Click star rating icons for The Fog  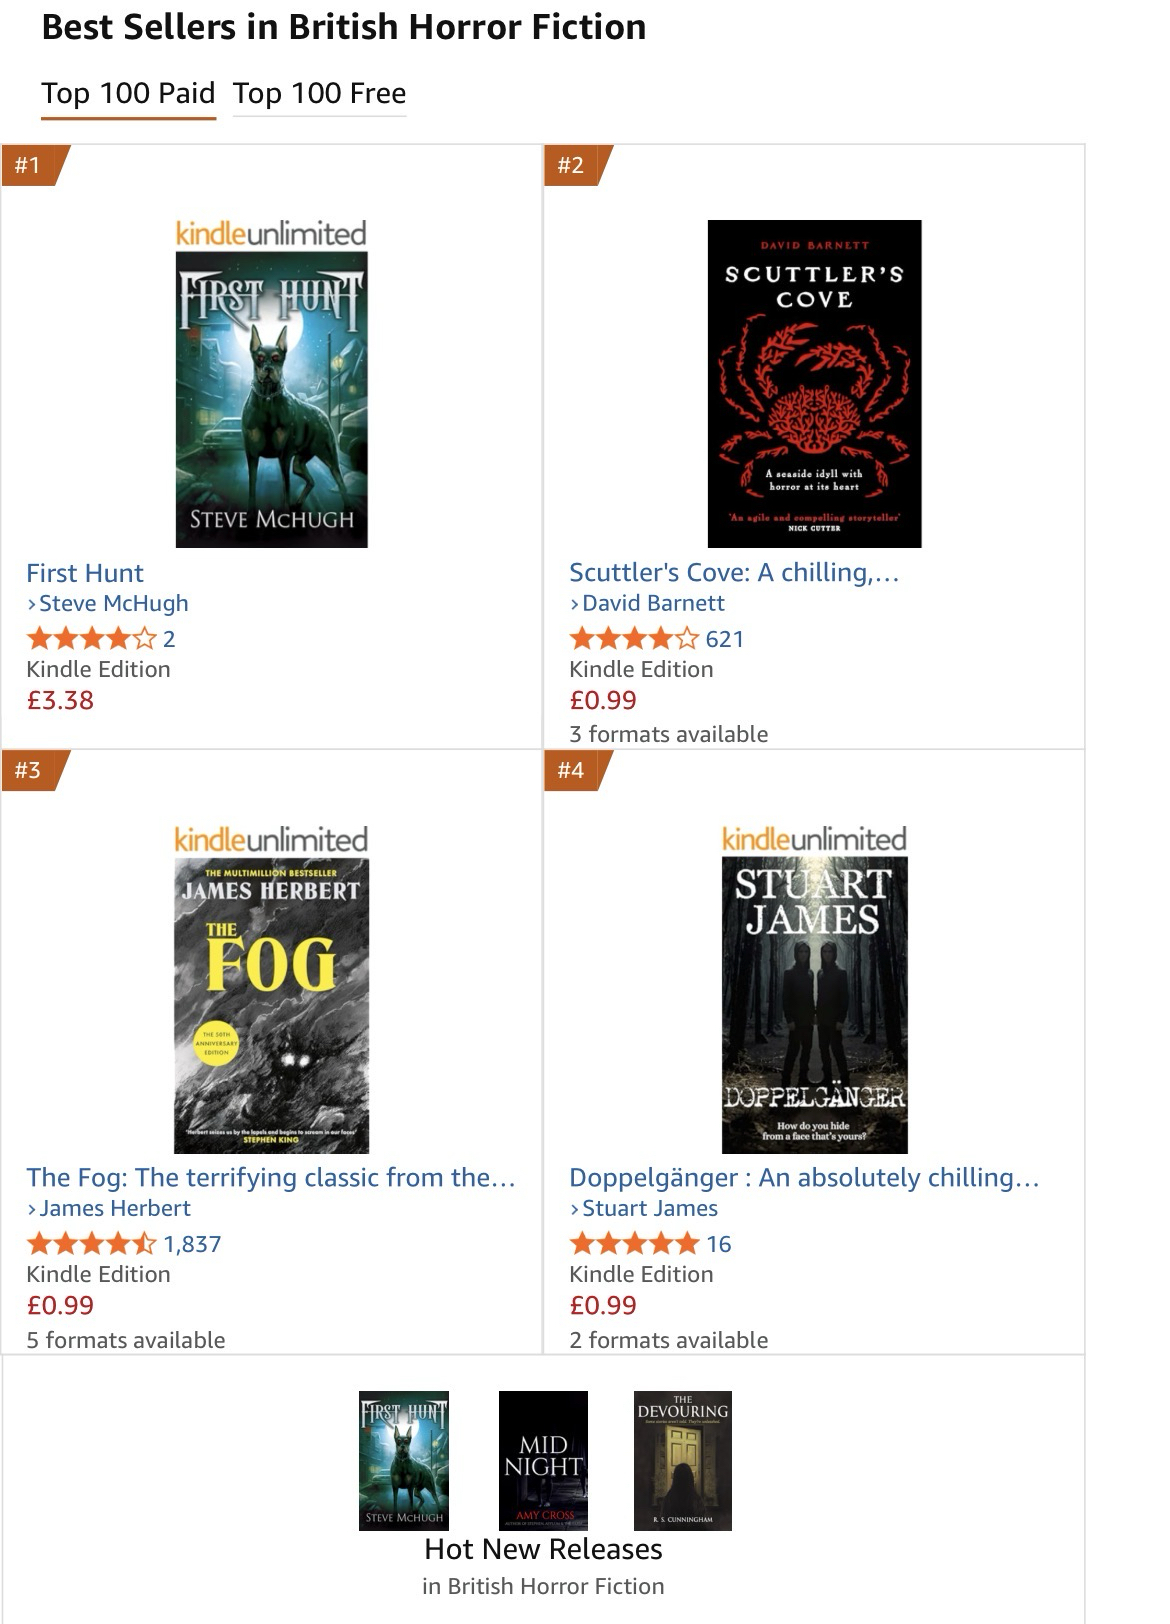pos(91,1244)
